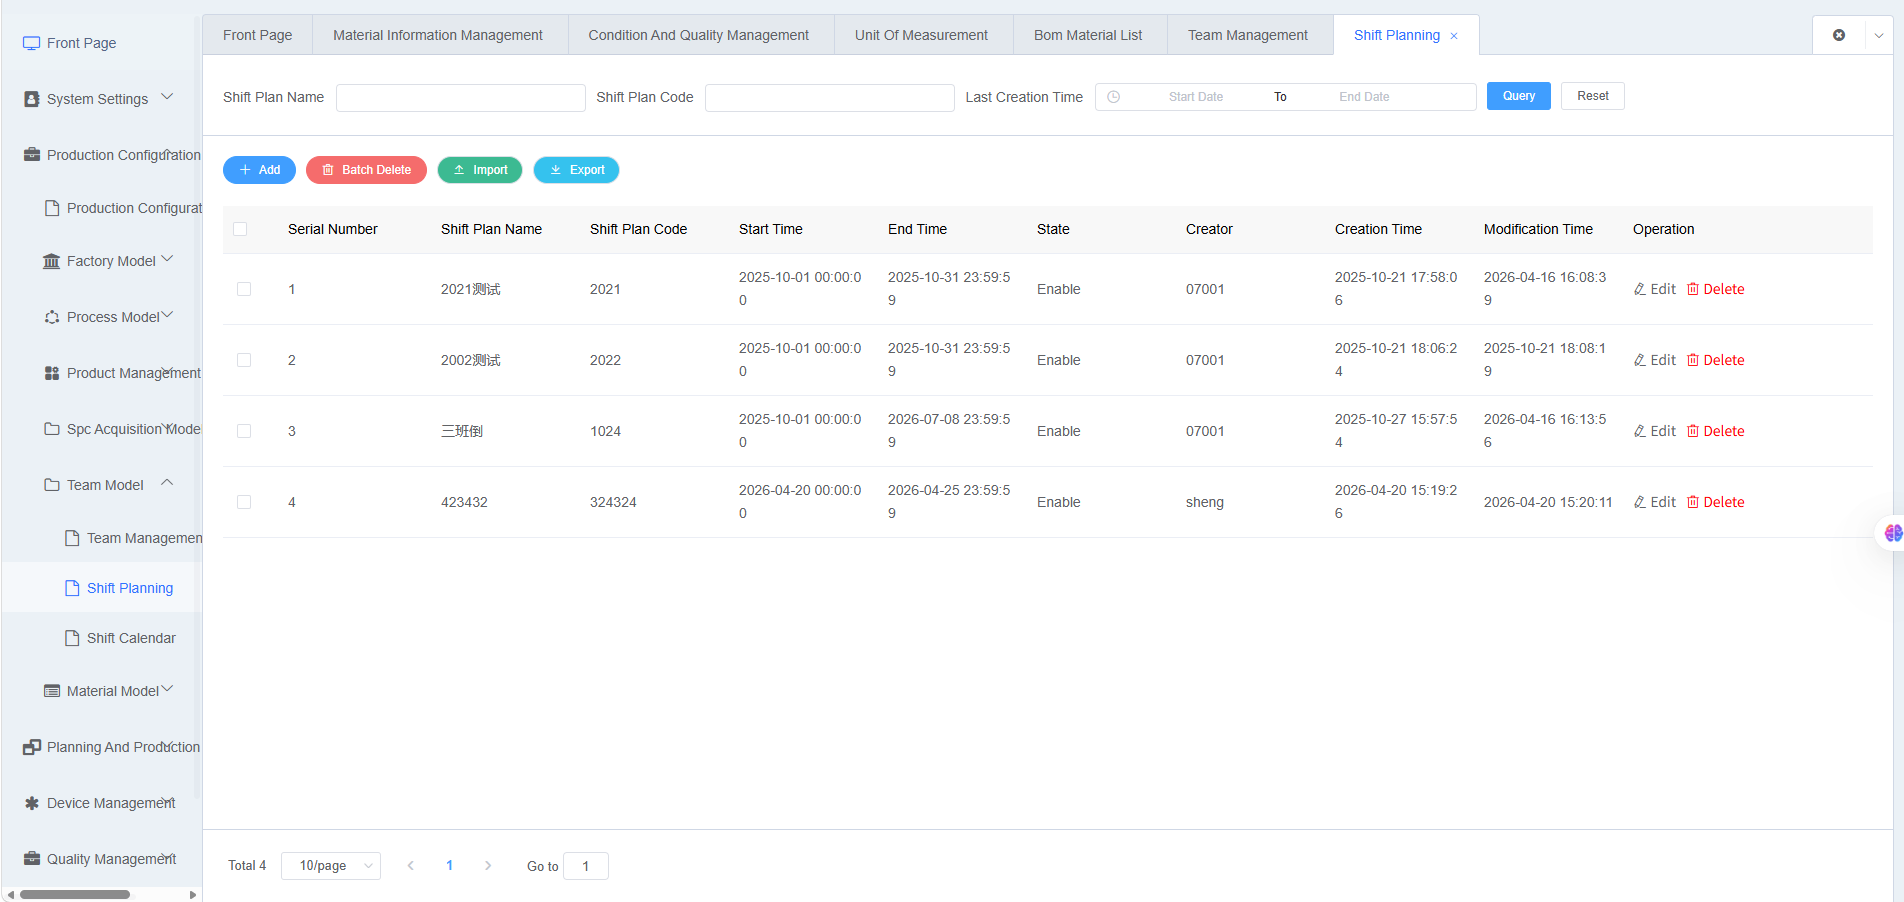Go to the previous page arrow
The width and height of the screenshot is (1904, 902).
click(411, 866)
